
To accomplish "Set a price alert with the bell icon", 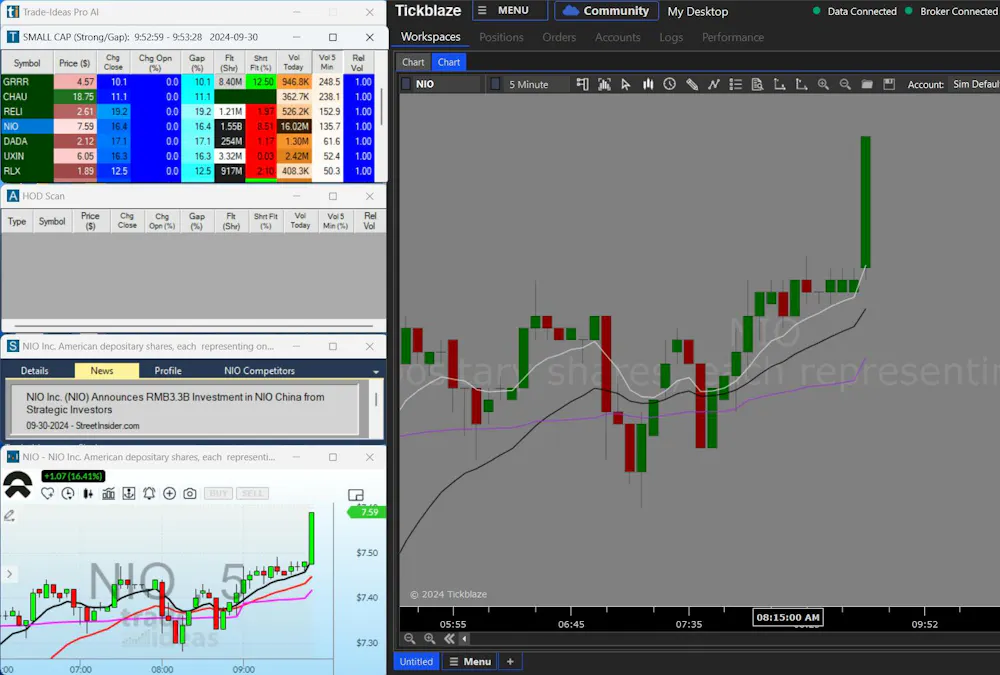I will click(149, 493).
